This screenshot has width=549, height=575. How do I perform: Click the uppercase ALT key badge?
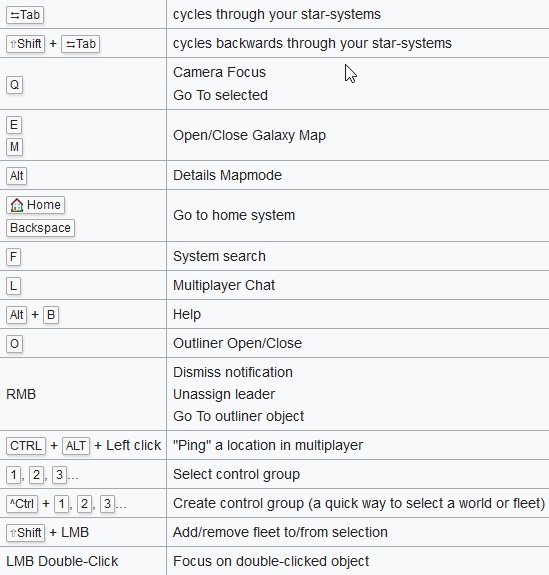pyautogui.click(x=76, y=446)
